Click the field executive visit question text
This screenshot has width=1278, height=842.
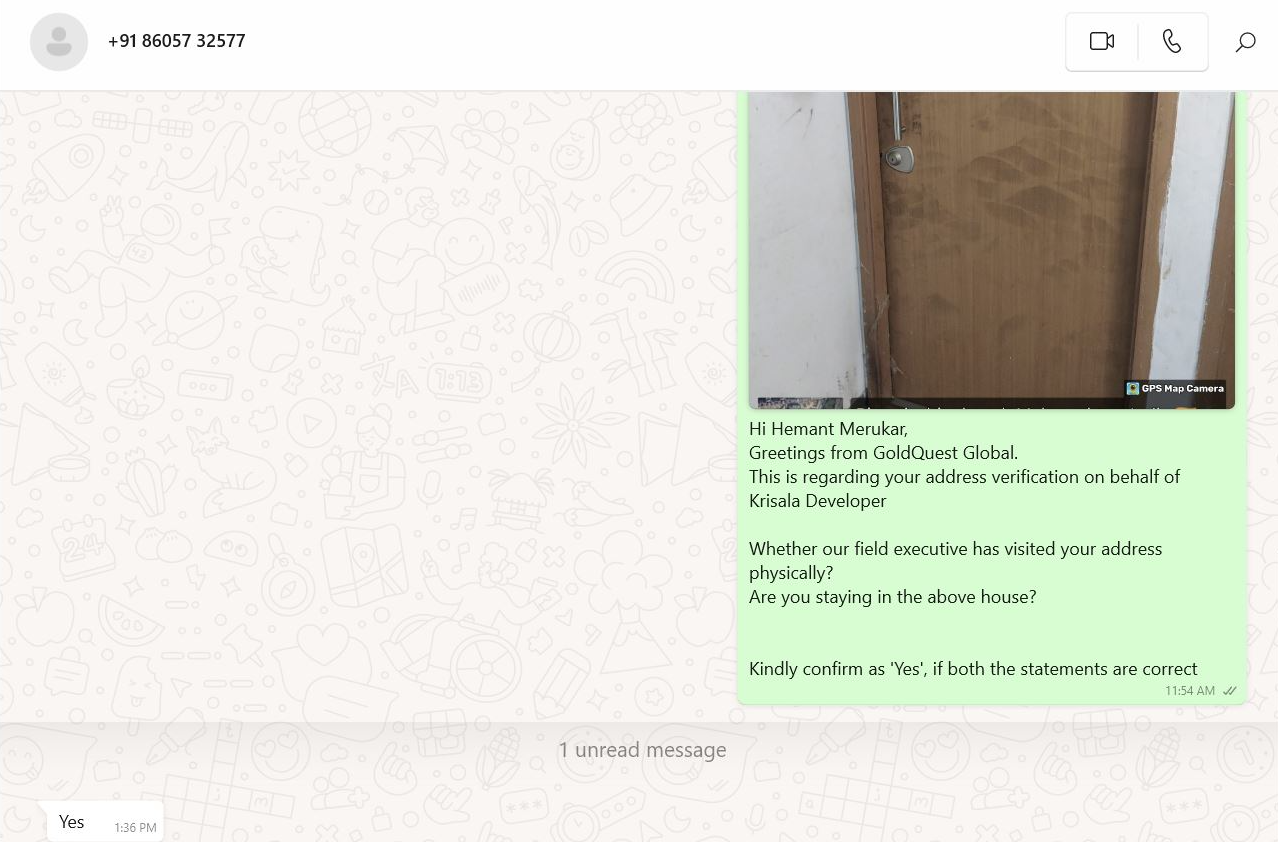point(955,561)
